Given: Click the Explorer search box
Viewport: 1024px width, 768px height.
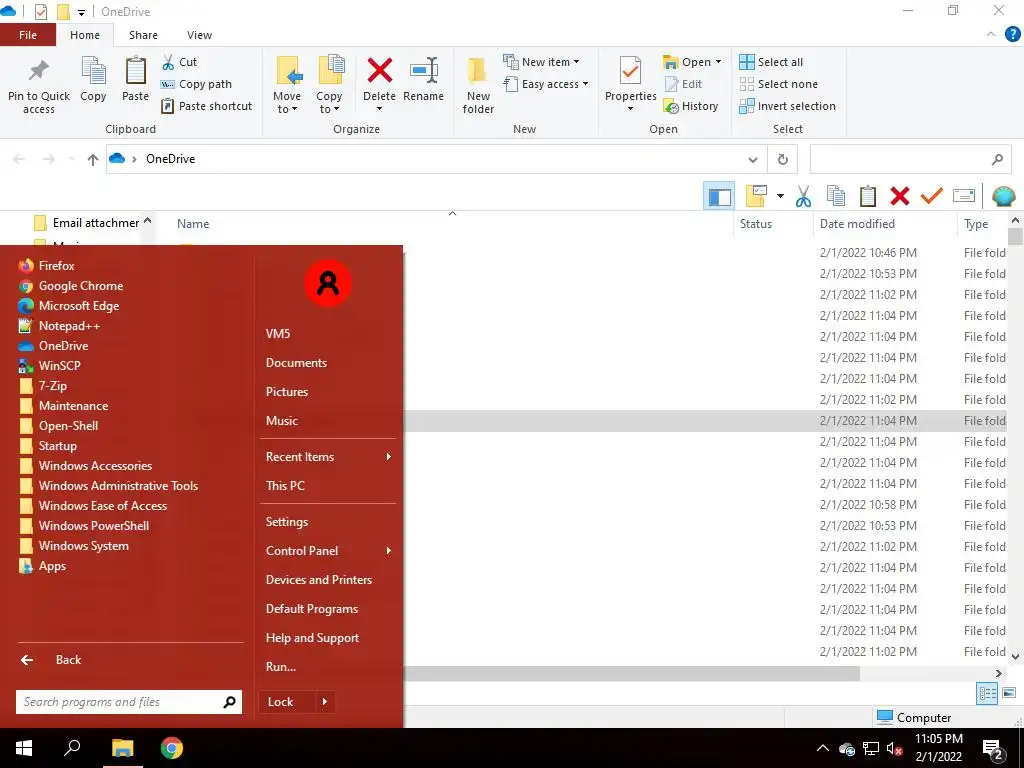Looking at the screenshot, I should pos(910,159).
